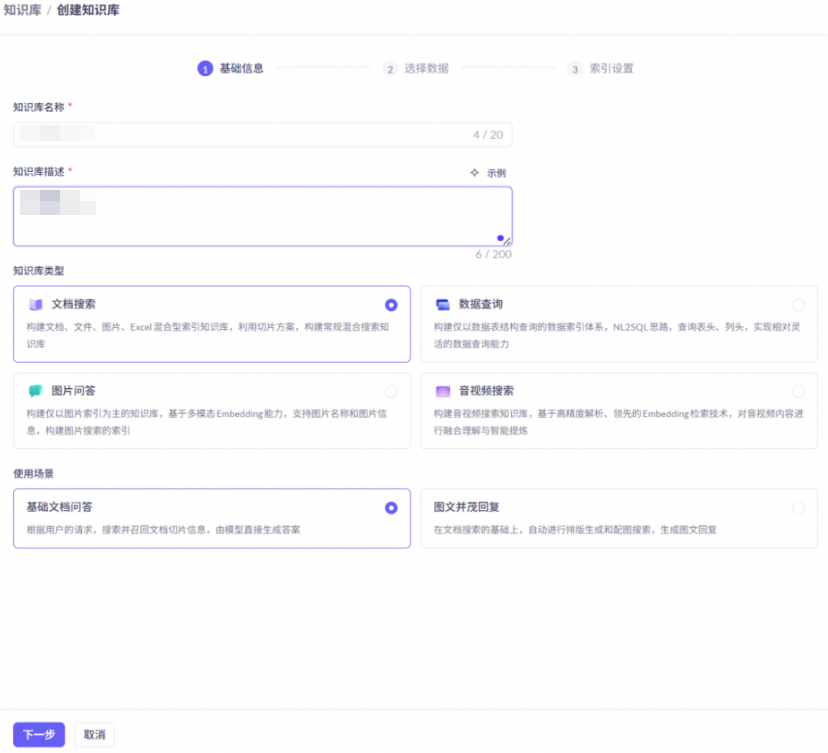Click the 文档搜索 card title
The width and height of the screenshot is (828, 753).
pyautogui.click(x=73, y=304)
